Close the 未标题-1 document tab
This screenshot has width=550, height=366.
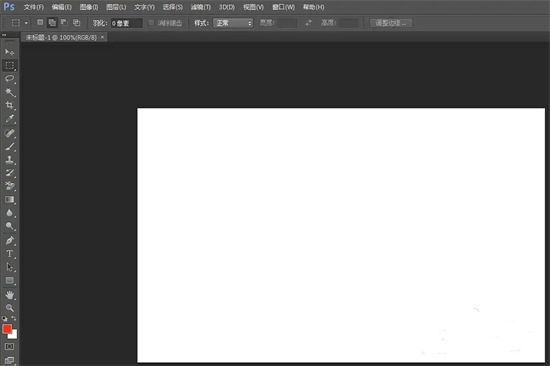102,37
